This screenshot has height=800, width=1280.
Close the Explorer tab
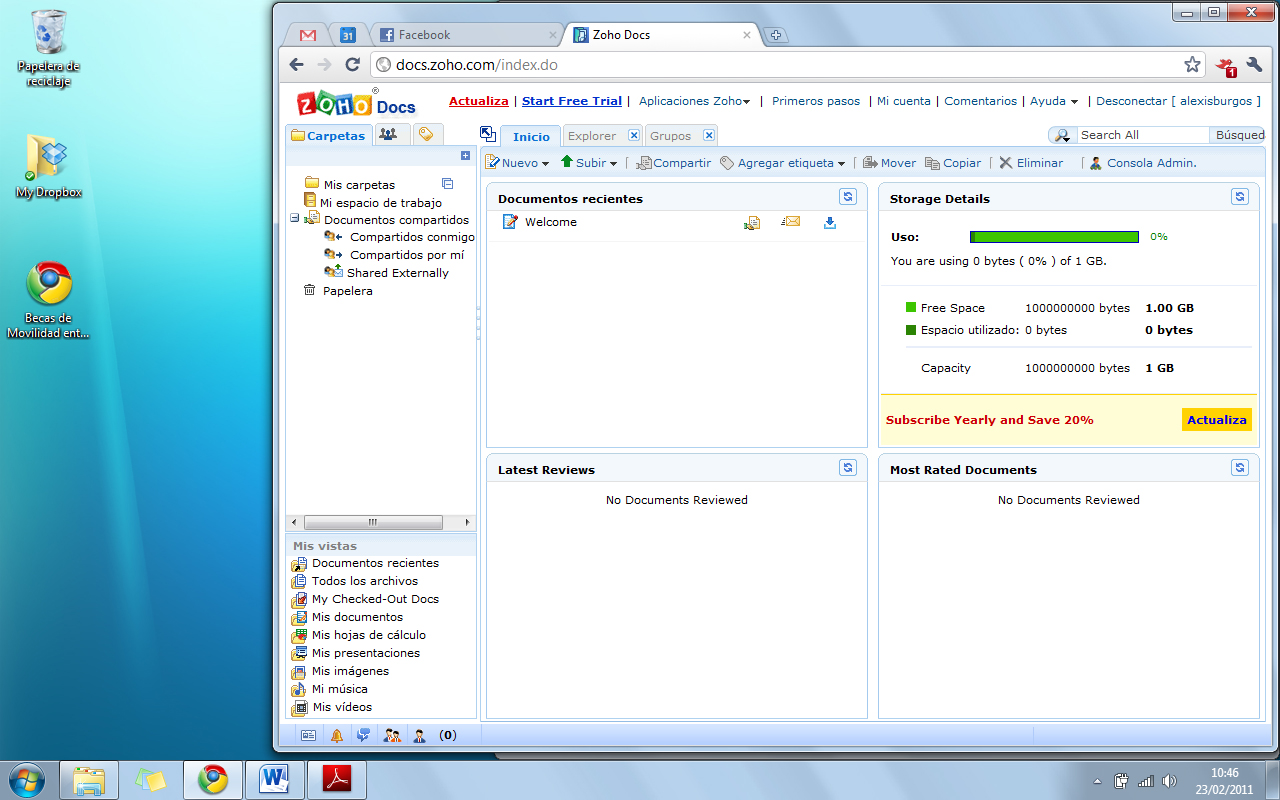(634, 135)
